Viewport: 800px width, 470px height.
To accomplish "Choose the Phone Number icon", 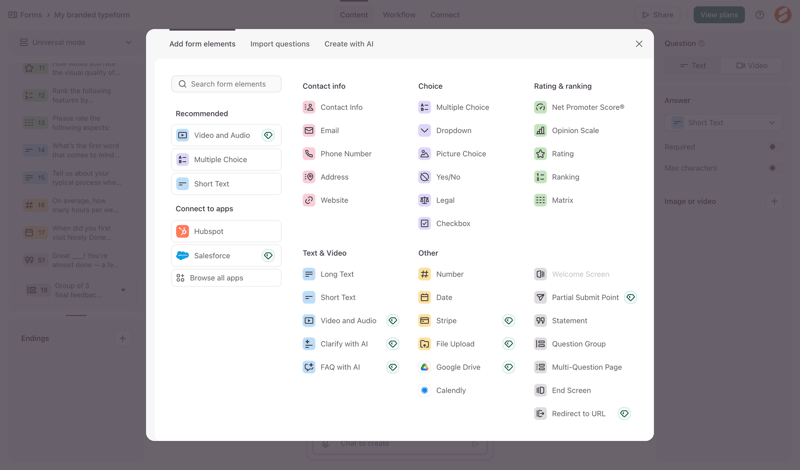I will [309, 154].
